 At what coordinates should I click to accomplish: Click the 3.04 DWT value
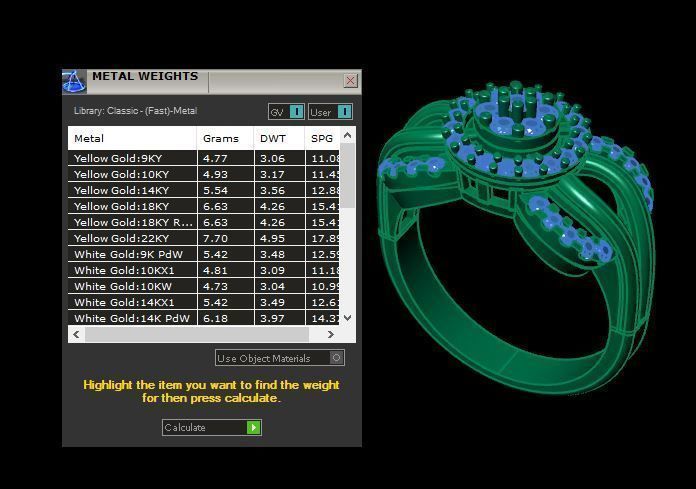coord(272,286)
